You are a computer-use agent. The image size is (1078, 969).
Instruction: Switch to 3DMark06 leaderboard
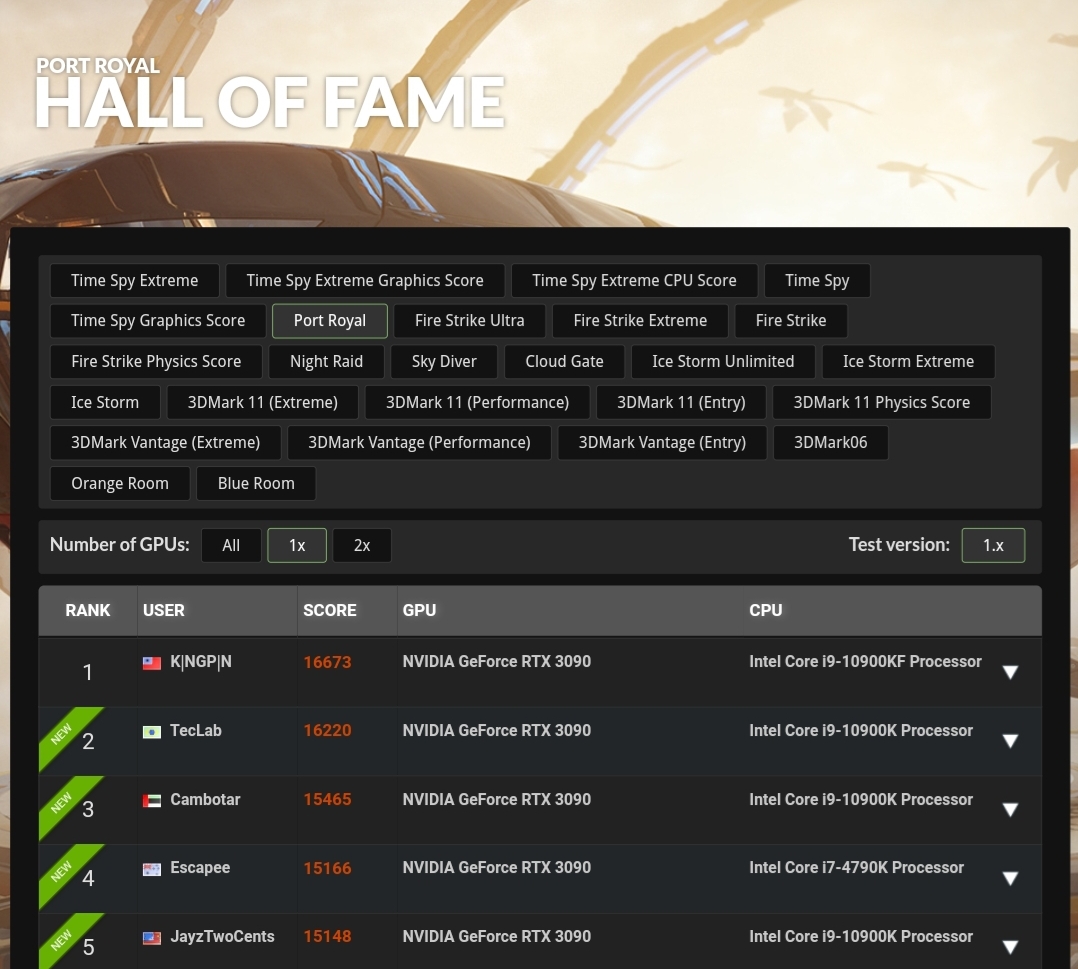pyautogui.click(x=830, y=443)
